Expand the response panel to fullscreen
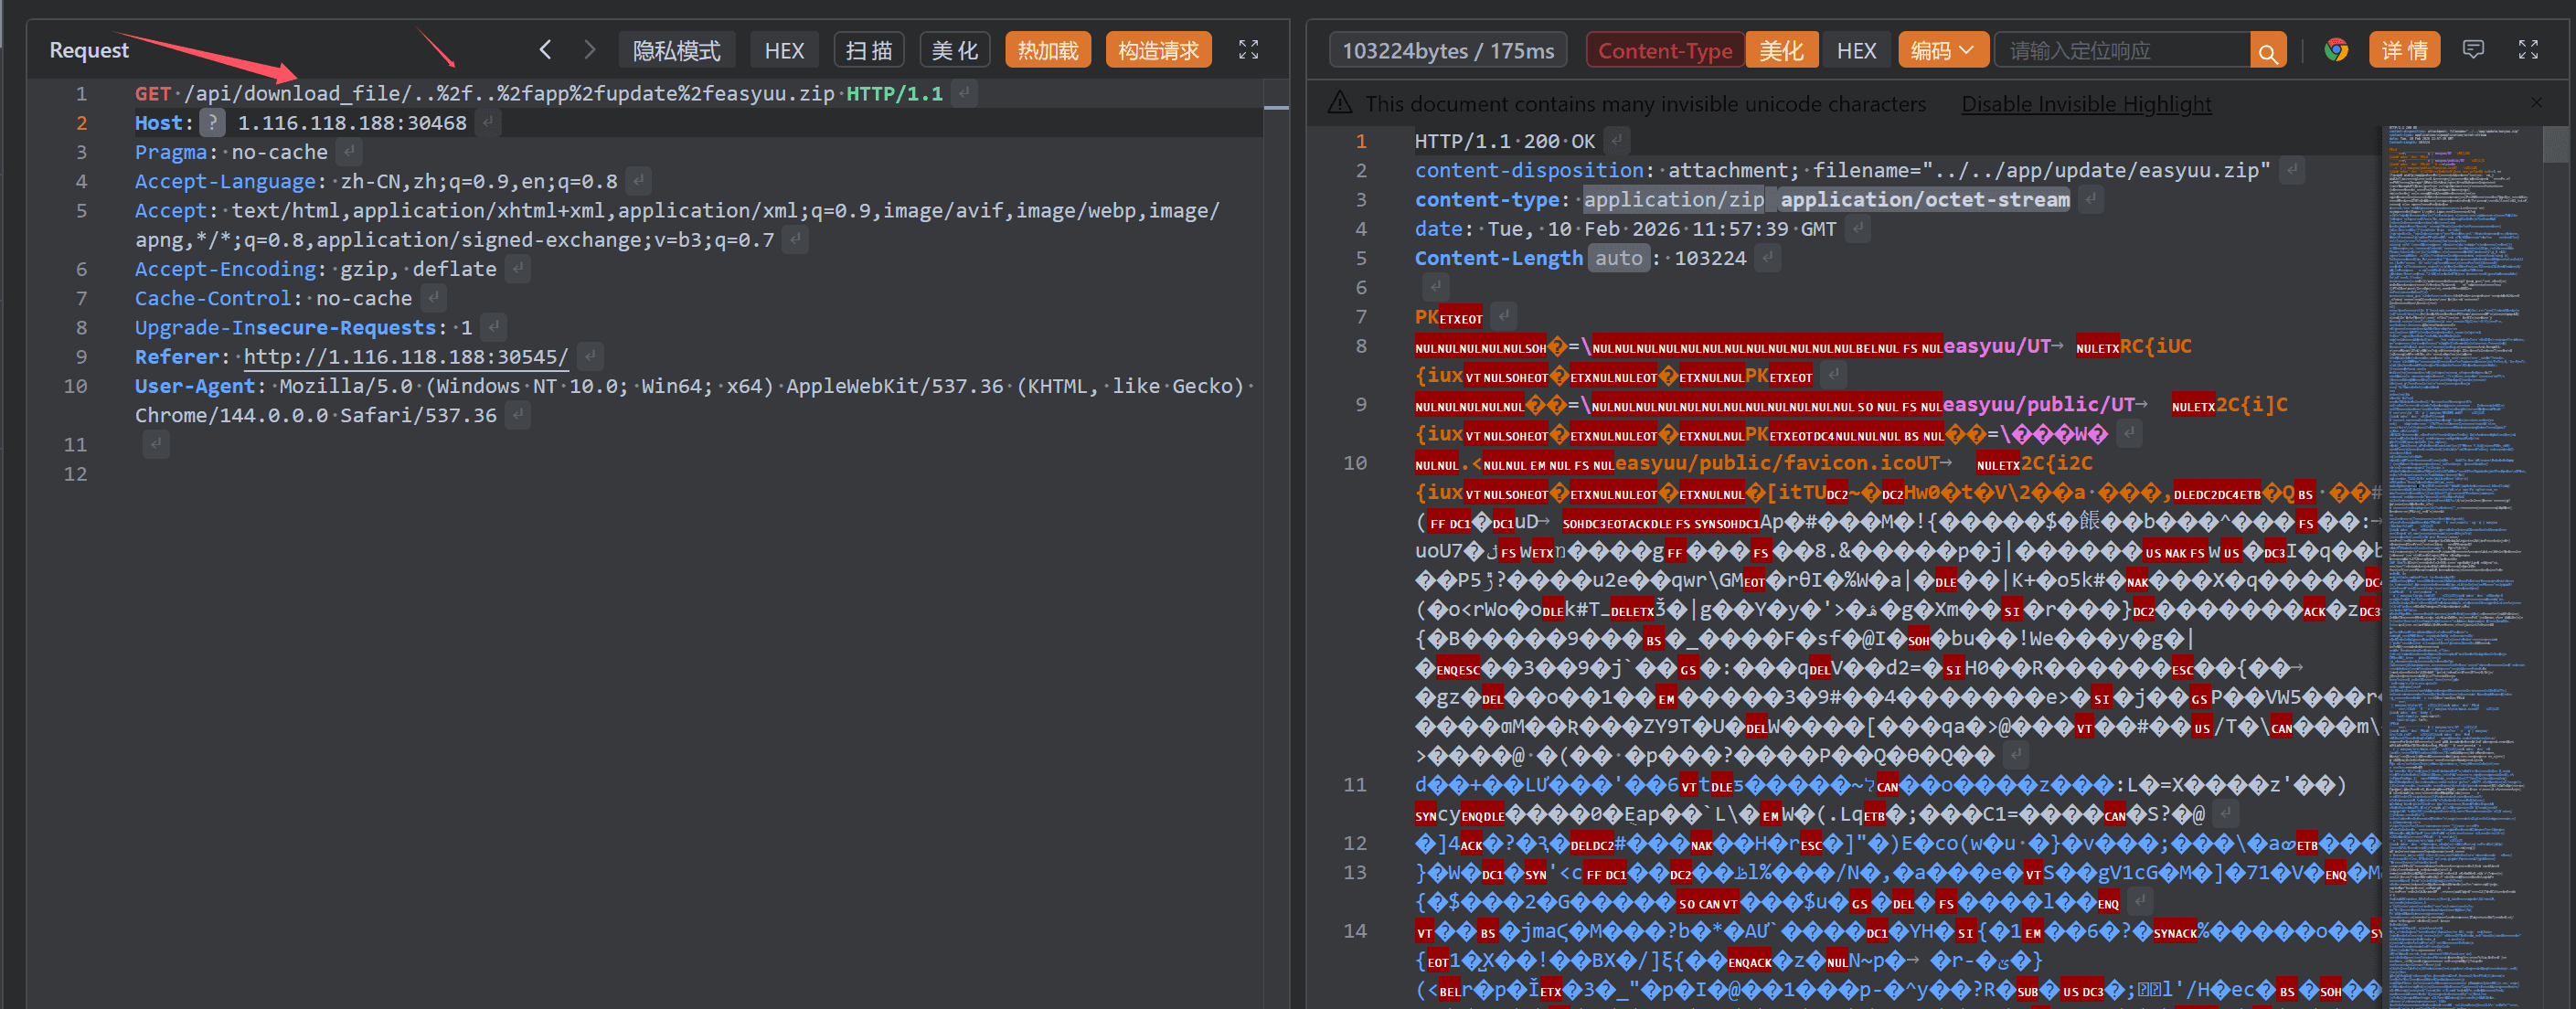The height and width of the screenshot is (1009, 2576). coord(2528,49)
